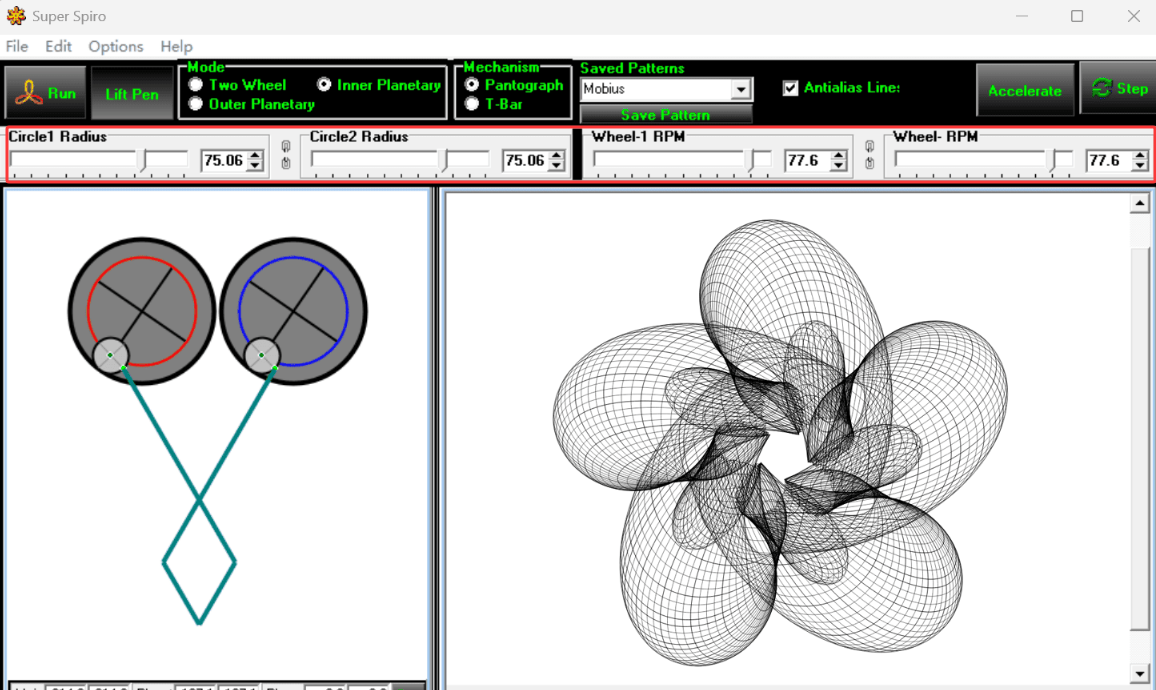Screen dimensions: 1156x690
Task: Toggle the link icon between wheel RPMs
Action: point(870,155)
